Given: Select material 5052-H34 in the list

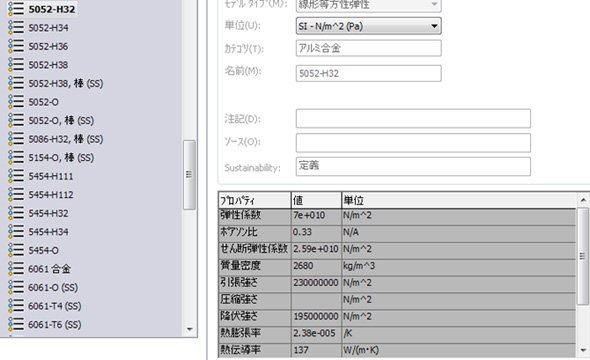Looking at the screenshot, I should 49,27.
